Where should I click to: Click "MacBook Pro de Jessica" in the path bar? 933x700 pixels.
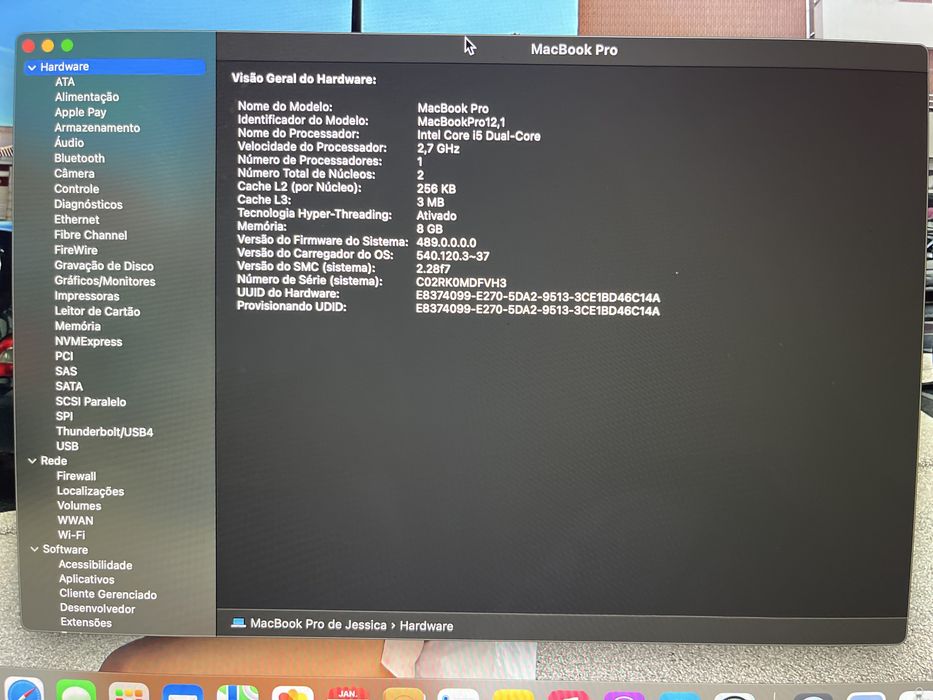318,624
